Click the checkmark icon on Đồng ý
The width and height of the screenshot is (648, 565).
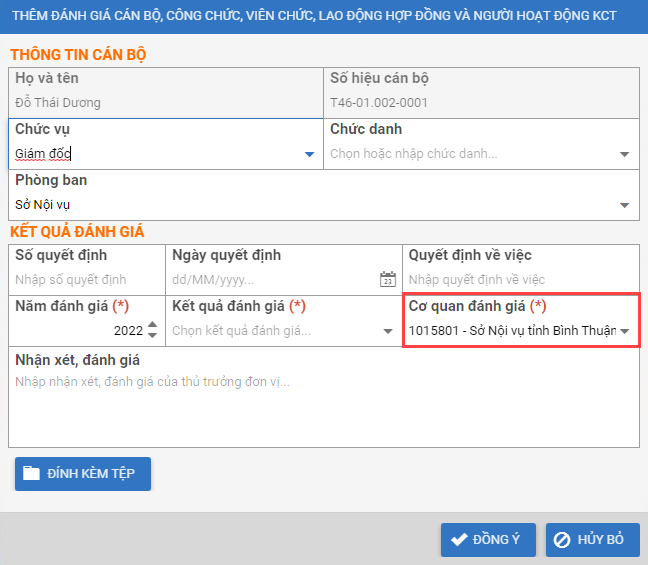[x=459, y=540]
